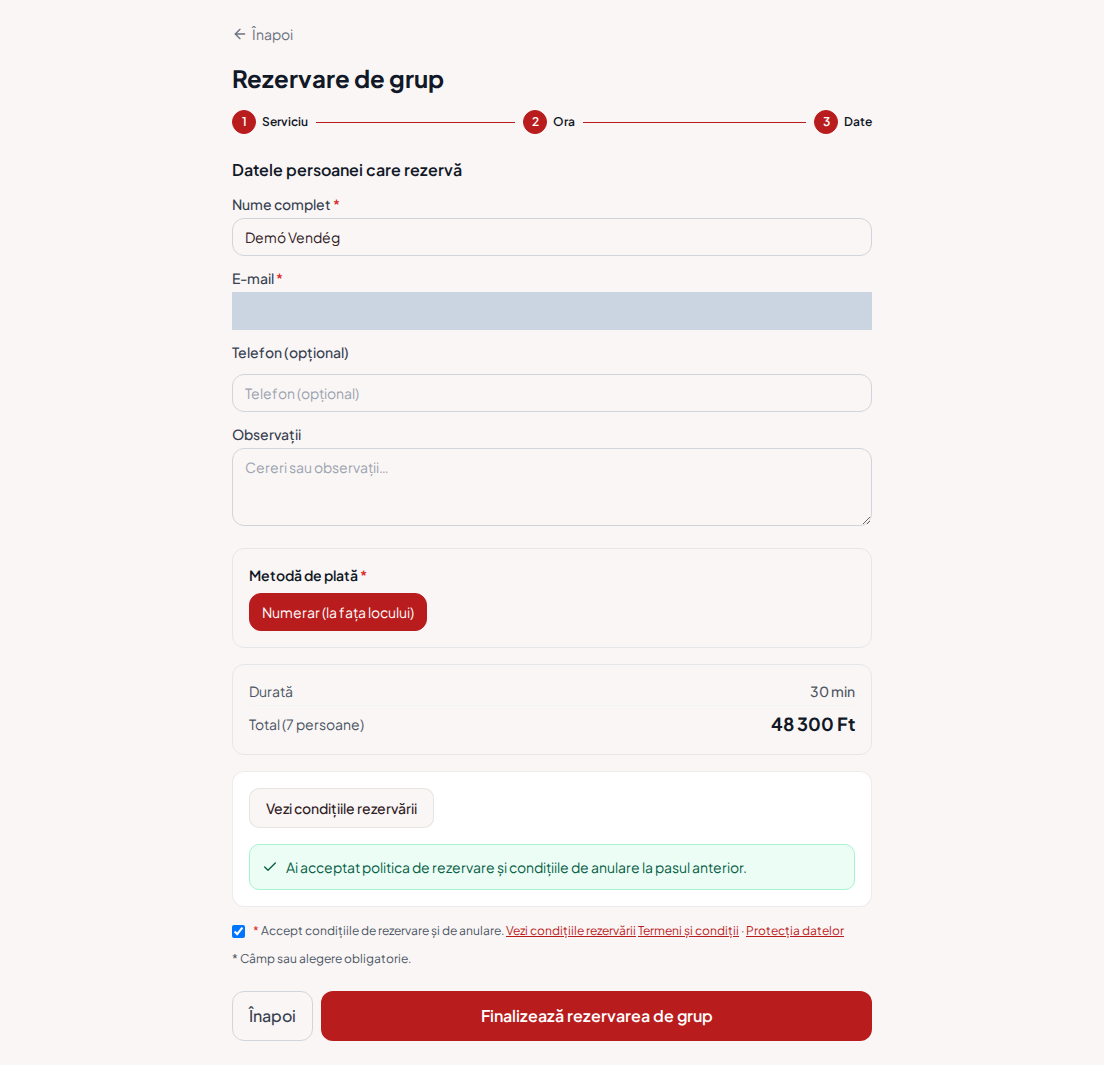Select Numerar (la fața locului) payment option

[x=338, y=612]
